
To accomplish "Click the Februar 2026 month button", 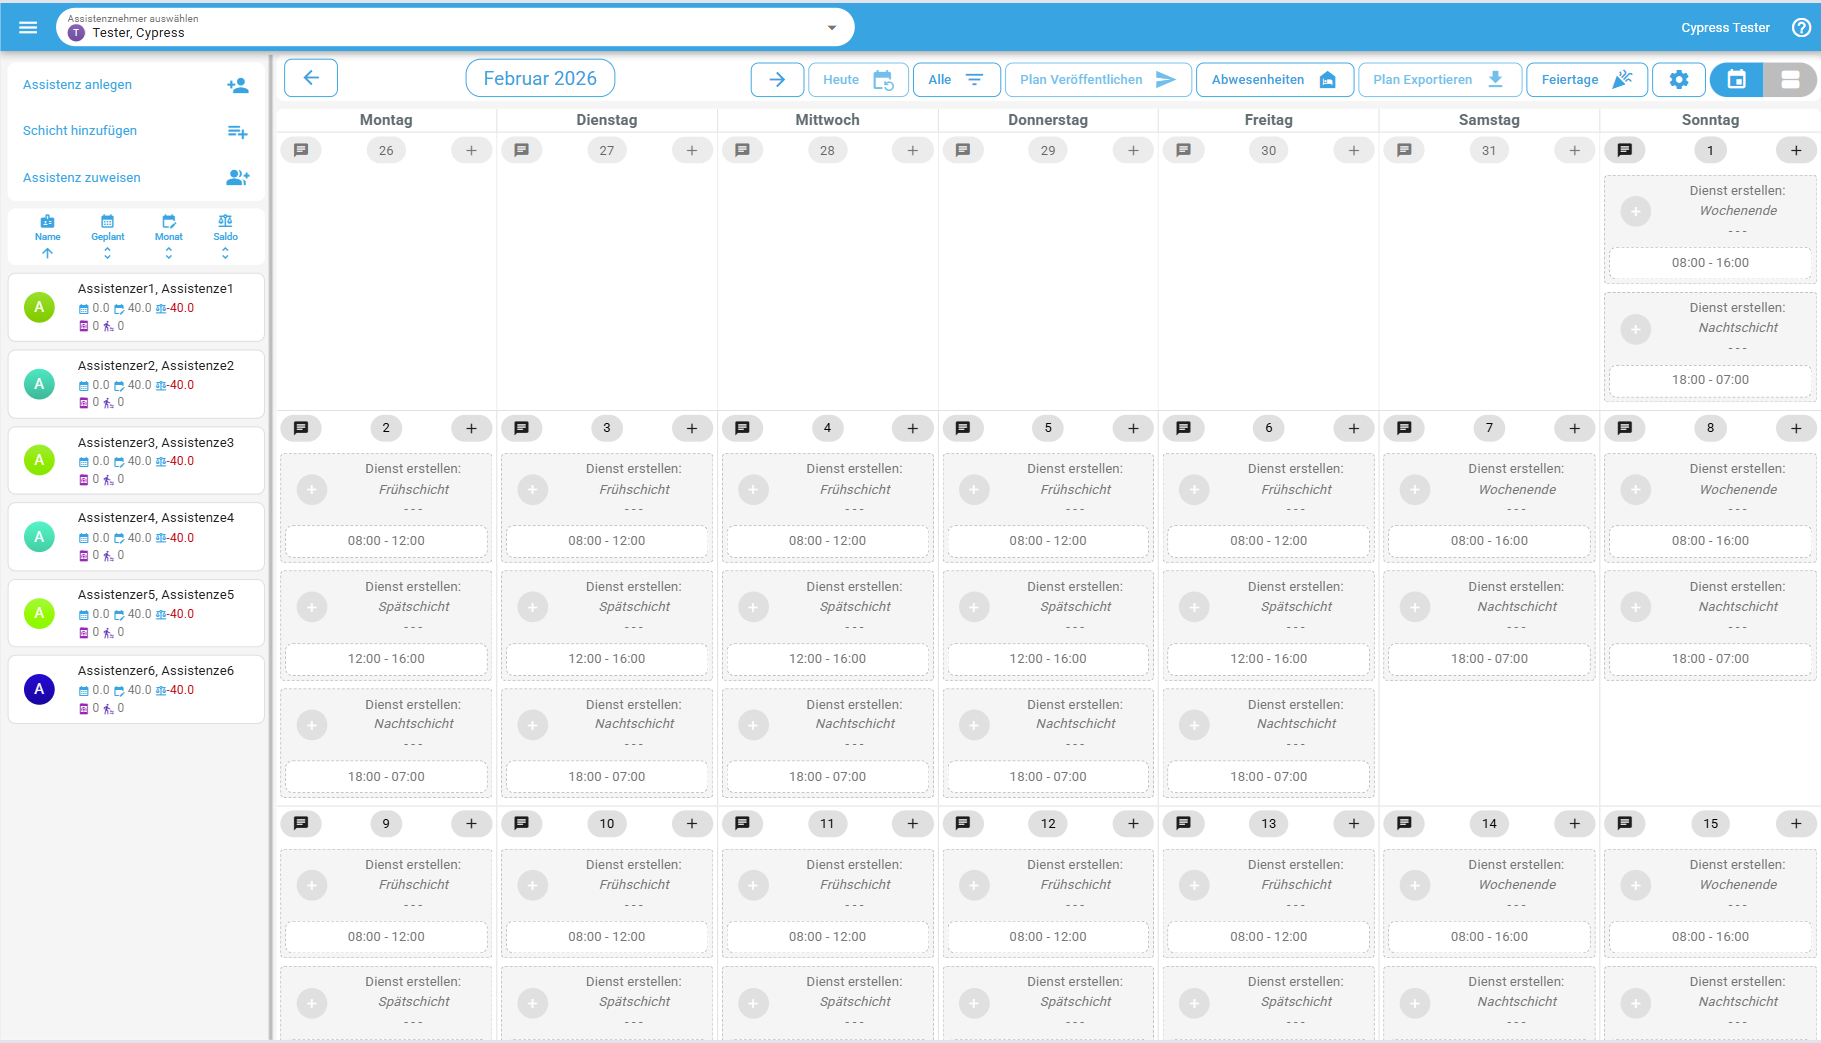I will tap(540, 78).
